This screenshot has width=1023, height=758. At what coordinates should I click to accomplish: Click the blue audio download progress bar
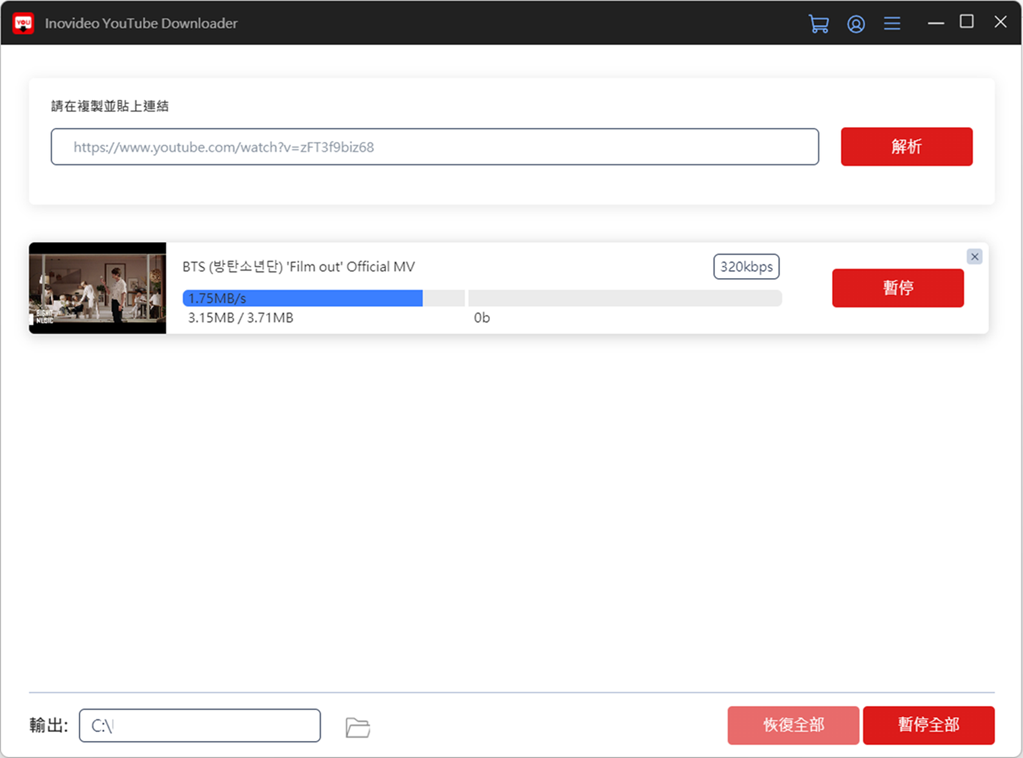324,298
